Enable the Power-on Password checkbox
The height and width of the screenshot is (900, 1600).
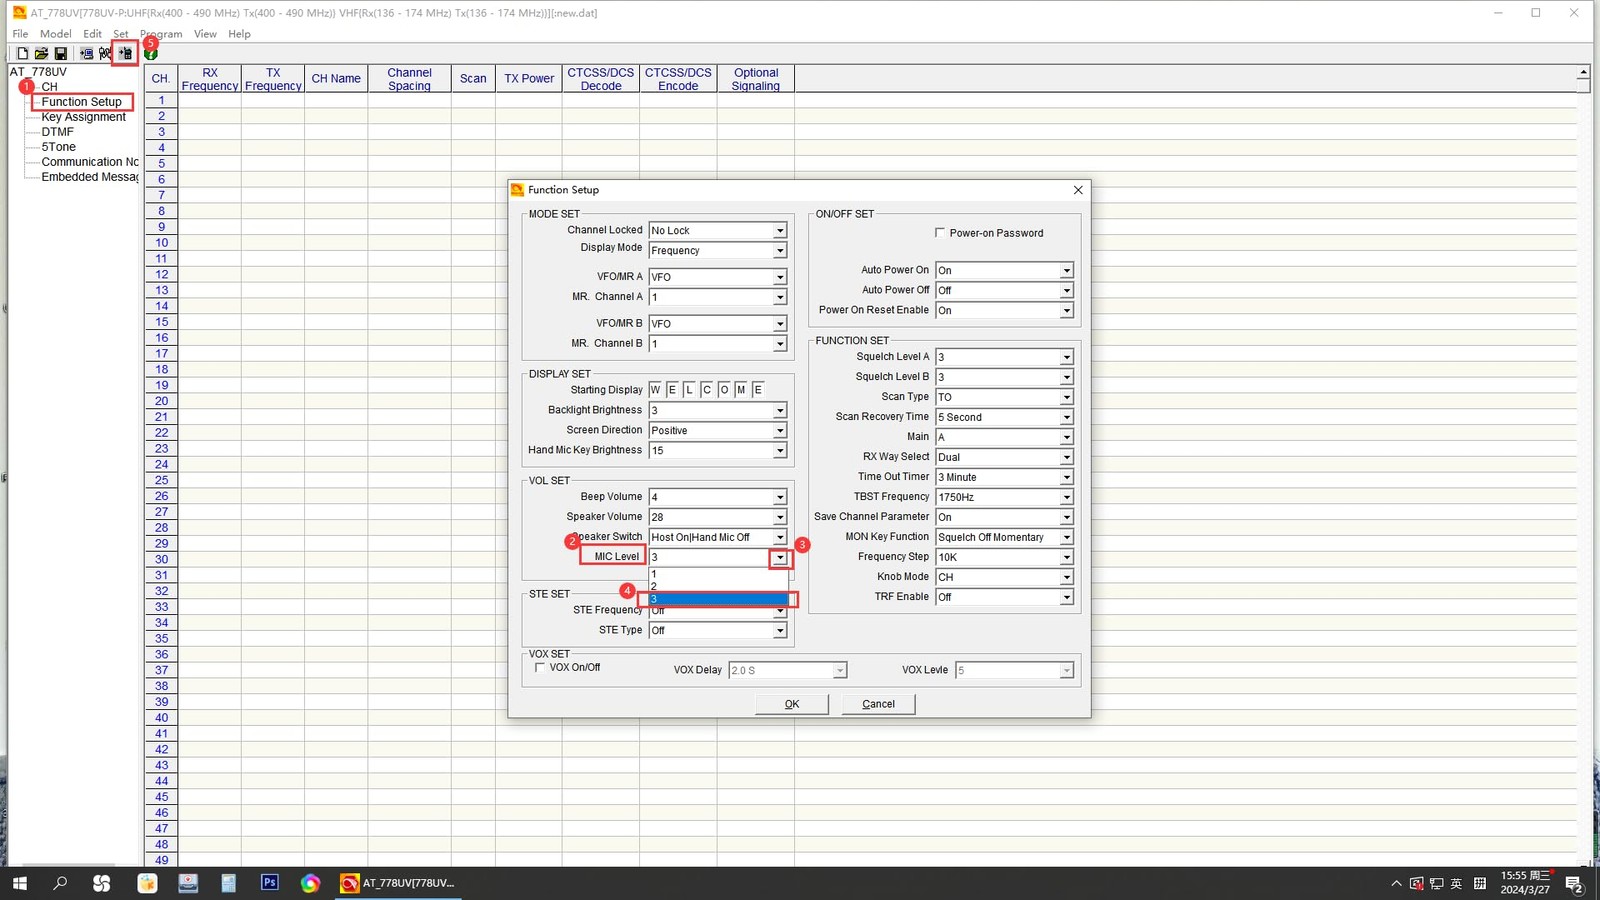click(940, 233)
